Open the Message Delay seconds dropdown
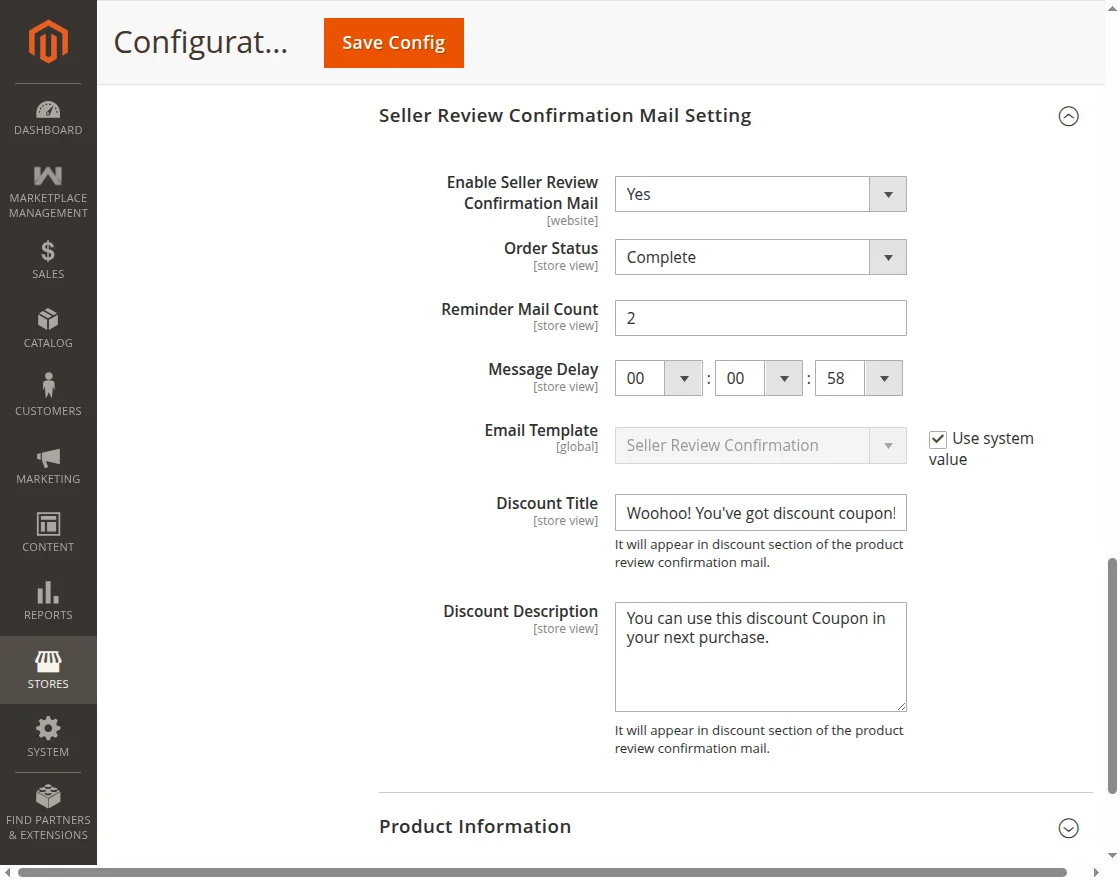The width and height of the screenshot is (1120, 880). pos(859,378)
